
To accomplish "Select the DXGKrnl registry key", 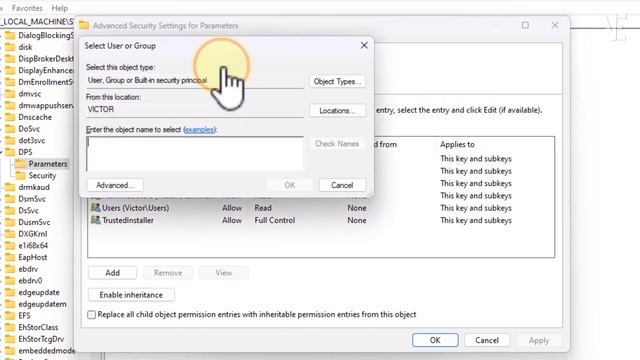I will [33, 234].
